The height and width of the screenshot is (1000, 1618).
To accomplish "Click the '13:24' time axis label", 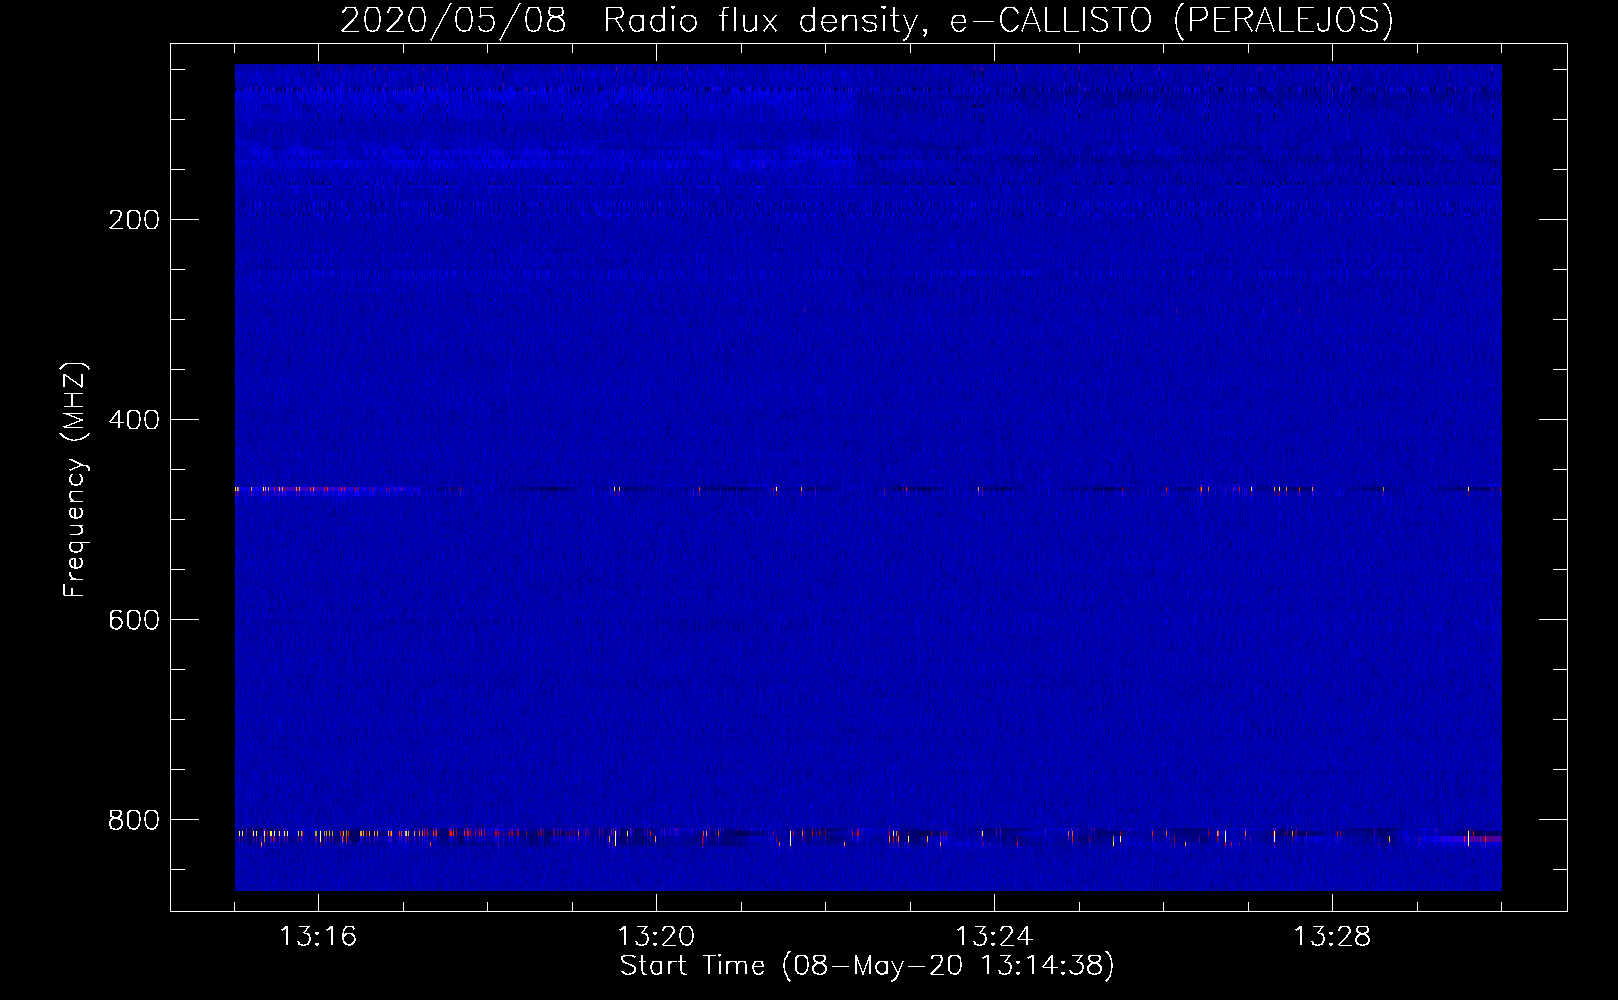I will coord(994,937).
